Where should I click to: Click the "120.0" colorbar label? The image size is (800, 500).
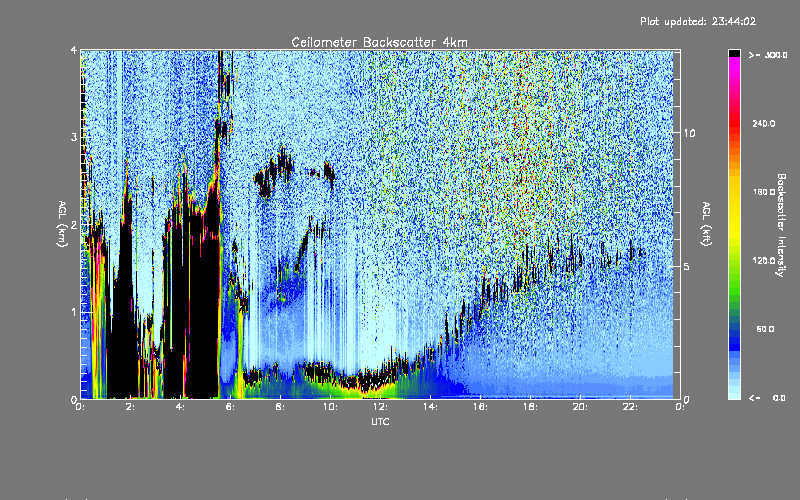point(764,260)
